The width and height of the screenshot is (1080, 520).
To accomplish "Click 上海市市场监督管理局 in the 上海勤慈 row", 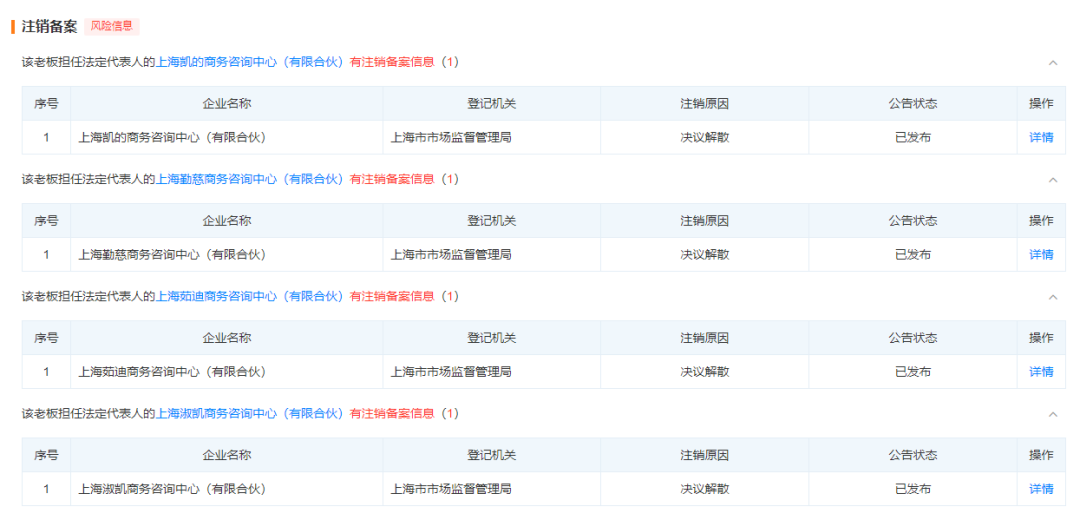I will pos(451,254).
